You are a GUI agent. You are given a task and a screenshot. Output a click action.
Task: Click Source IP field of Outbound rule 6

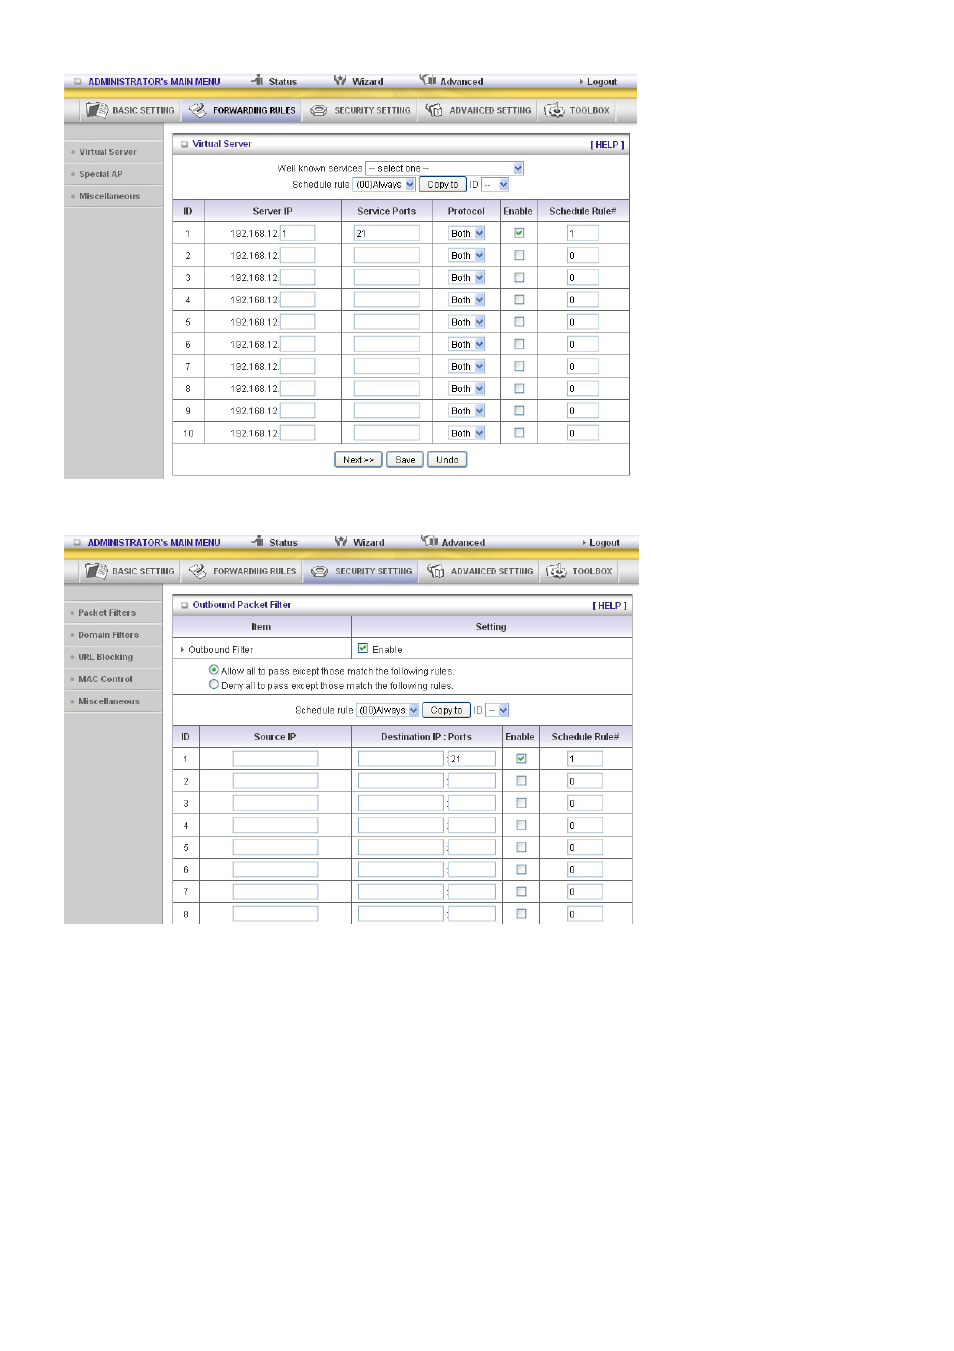click(275, 870)
